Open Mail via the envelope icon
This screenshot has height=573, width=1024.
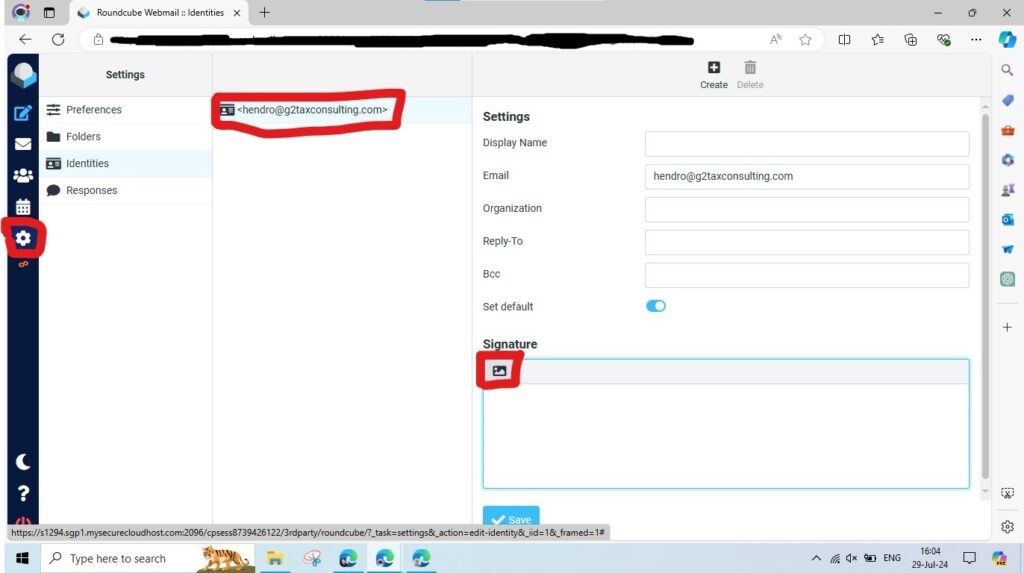(23, 144)
